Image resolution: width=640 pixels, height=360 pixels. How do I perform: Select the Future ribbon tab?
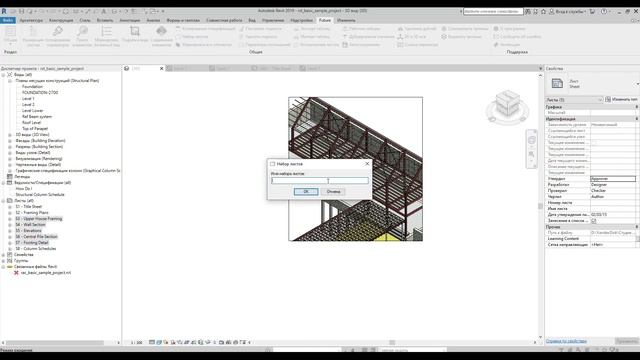pos(325,20)
